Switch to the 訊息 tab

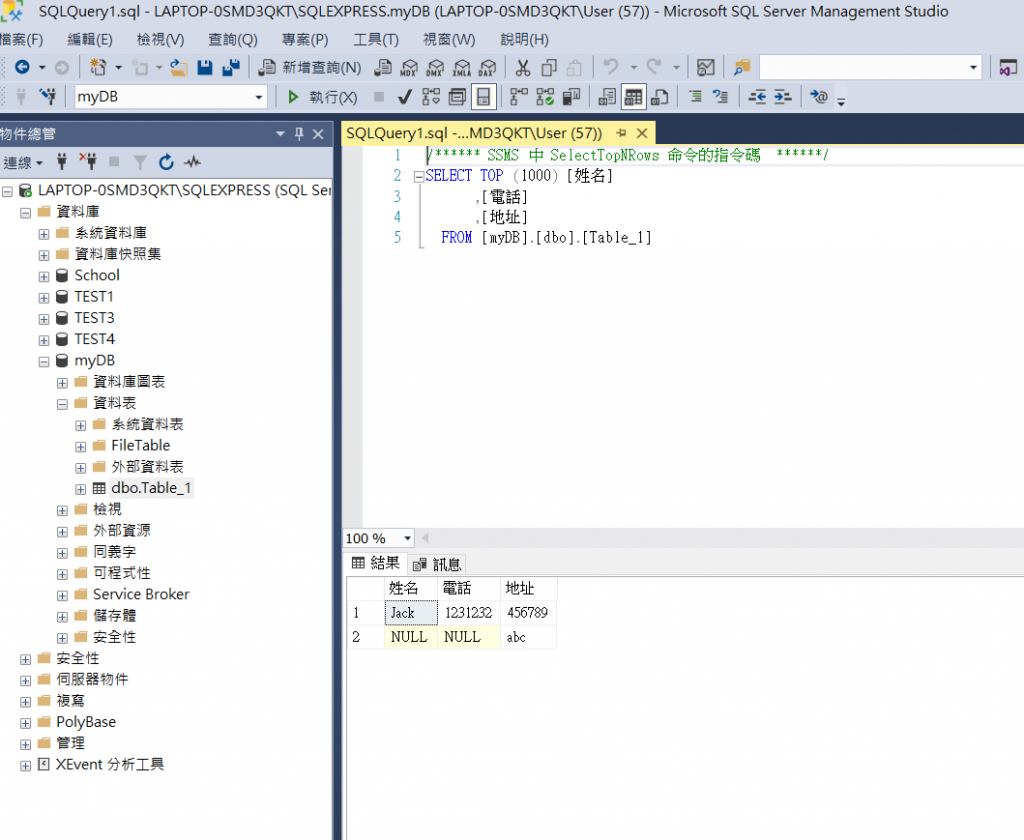click(438, 564)
